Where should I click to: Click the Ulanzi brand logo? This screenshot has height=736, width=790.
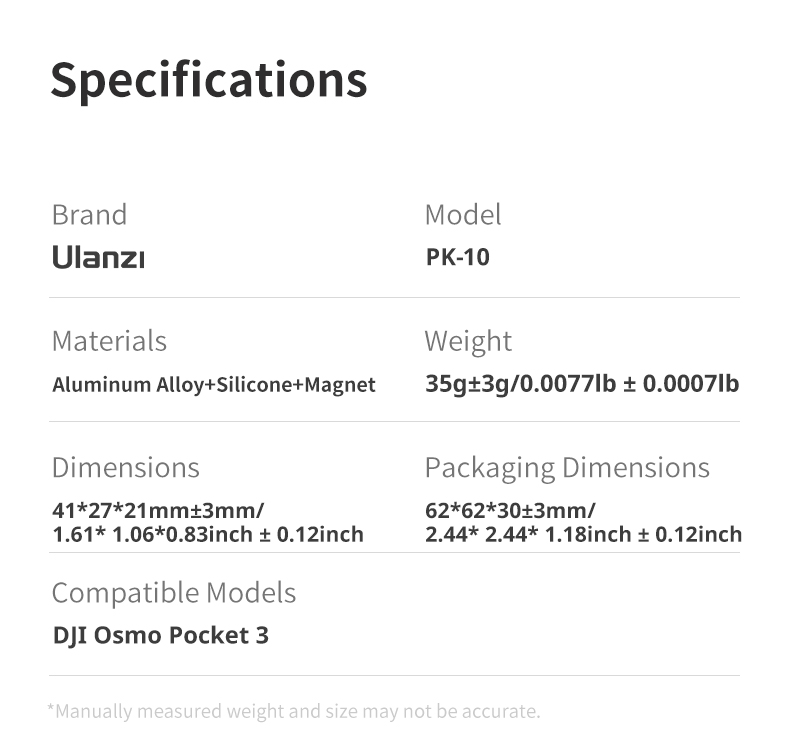(x=98, y=258)
